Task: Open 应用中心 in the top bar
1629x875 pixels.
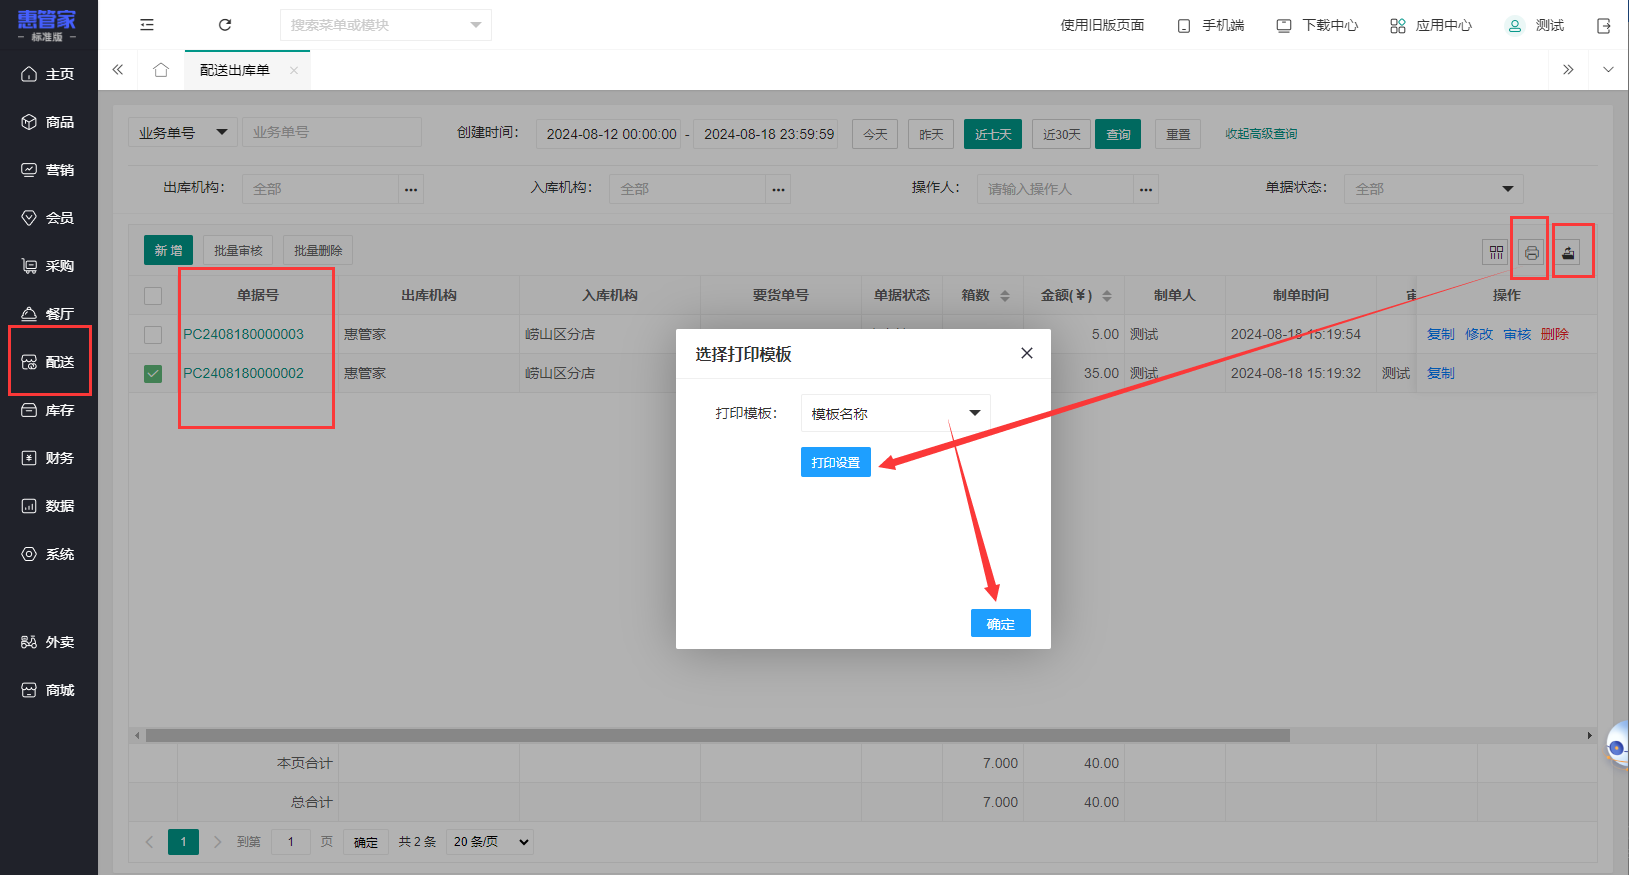Action: [1431, 25]
